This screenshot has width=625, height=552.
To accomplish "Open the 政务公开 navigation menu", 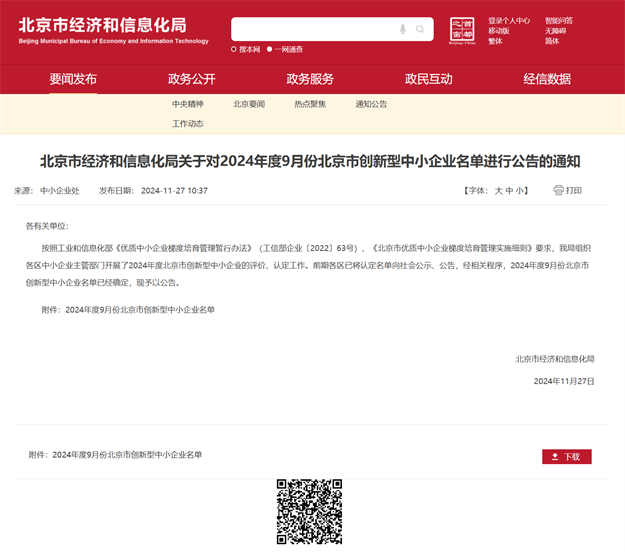I will [191, 79].
